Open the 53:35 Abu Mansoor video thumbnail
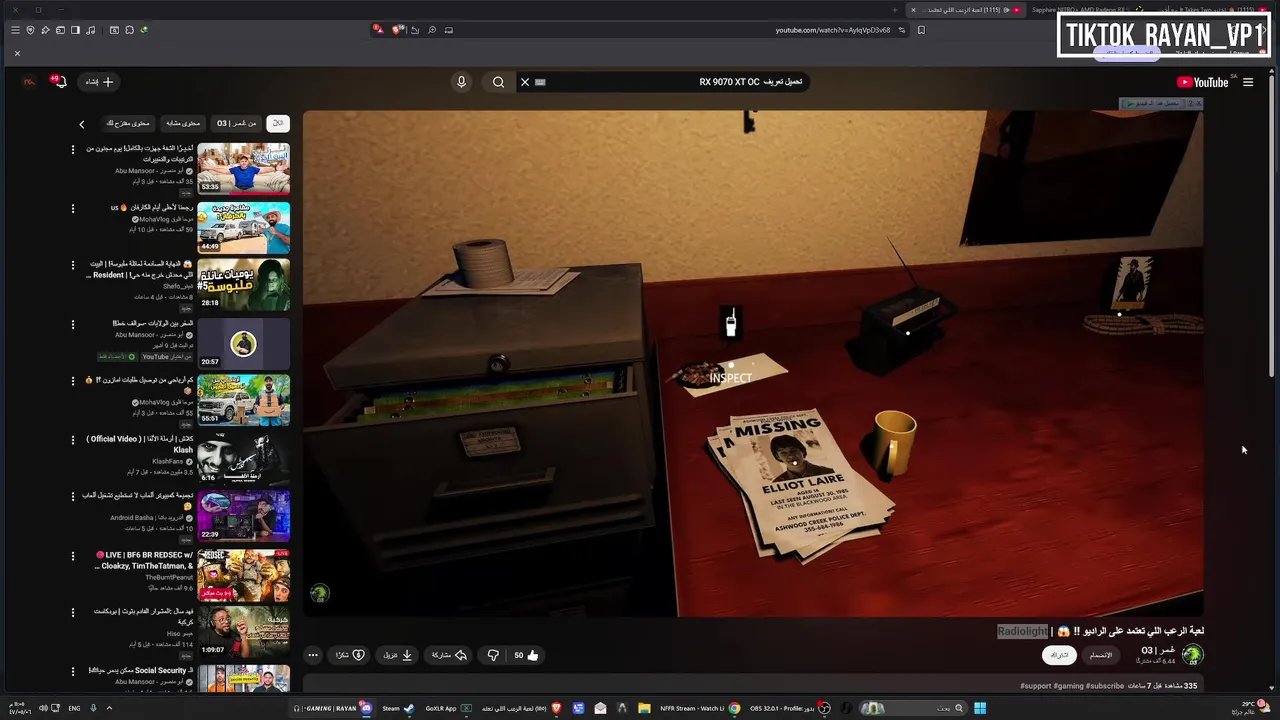The height and width of the screenshot is (720, 1280). [x=243, y=168]
